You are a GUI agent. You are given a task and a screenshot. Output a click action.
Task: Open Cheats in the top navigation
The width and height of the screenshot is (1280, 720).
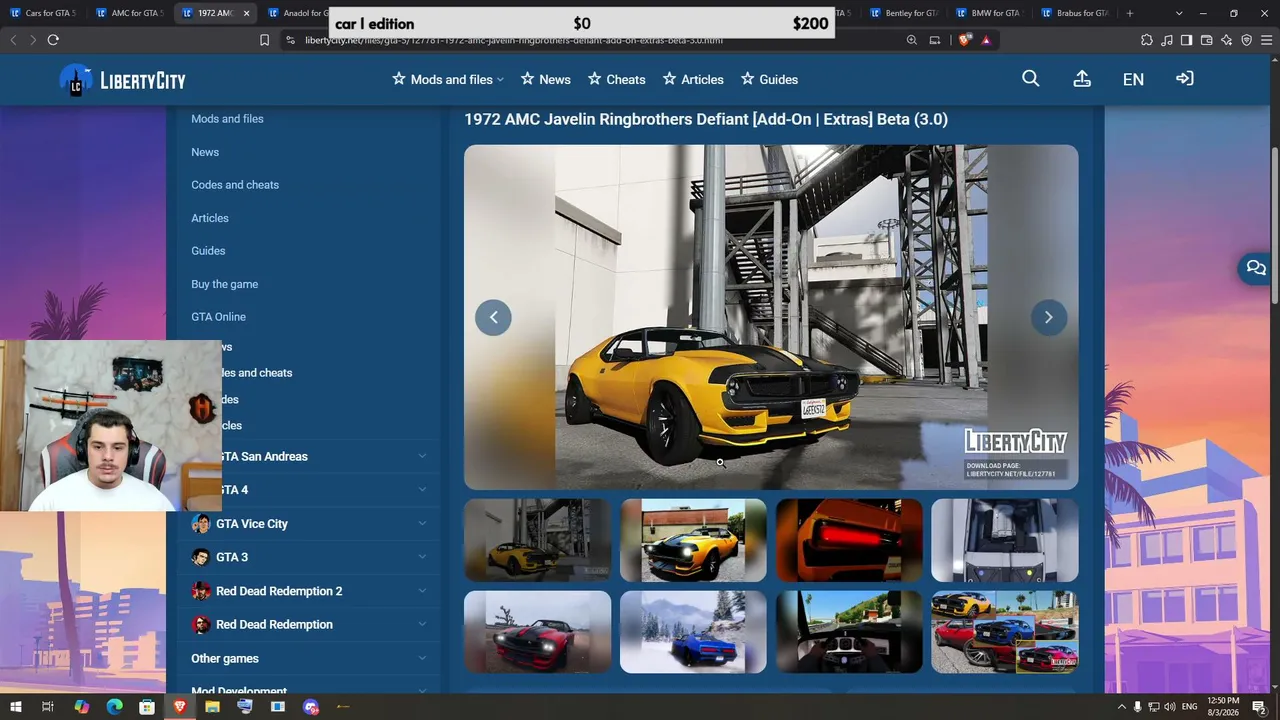pos(616,79)
